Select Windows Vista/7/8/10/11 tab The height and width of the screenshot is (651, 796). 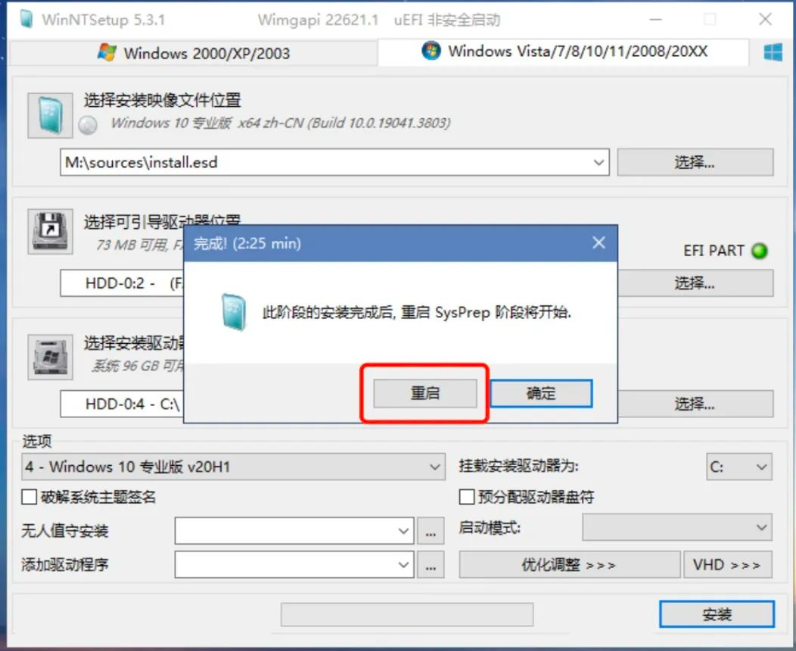click(563, 52)
